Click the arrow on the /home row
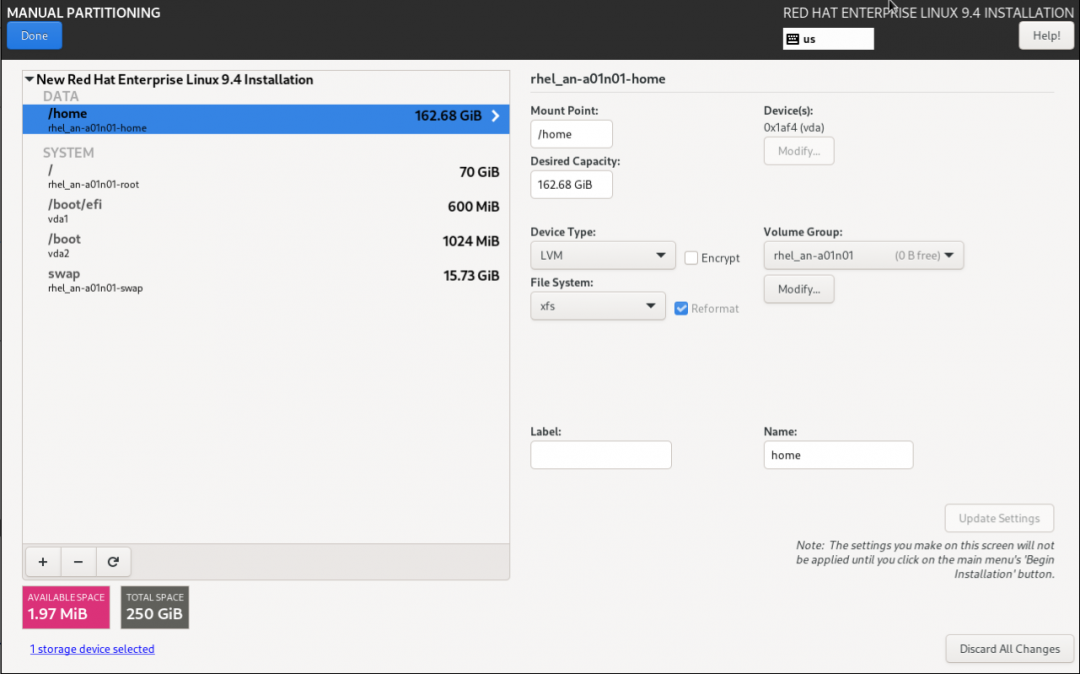 [495, 116]
